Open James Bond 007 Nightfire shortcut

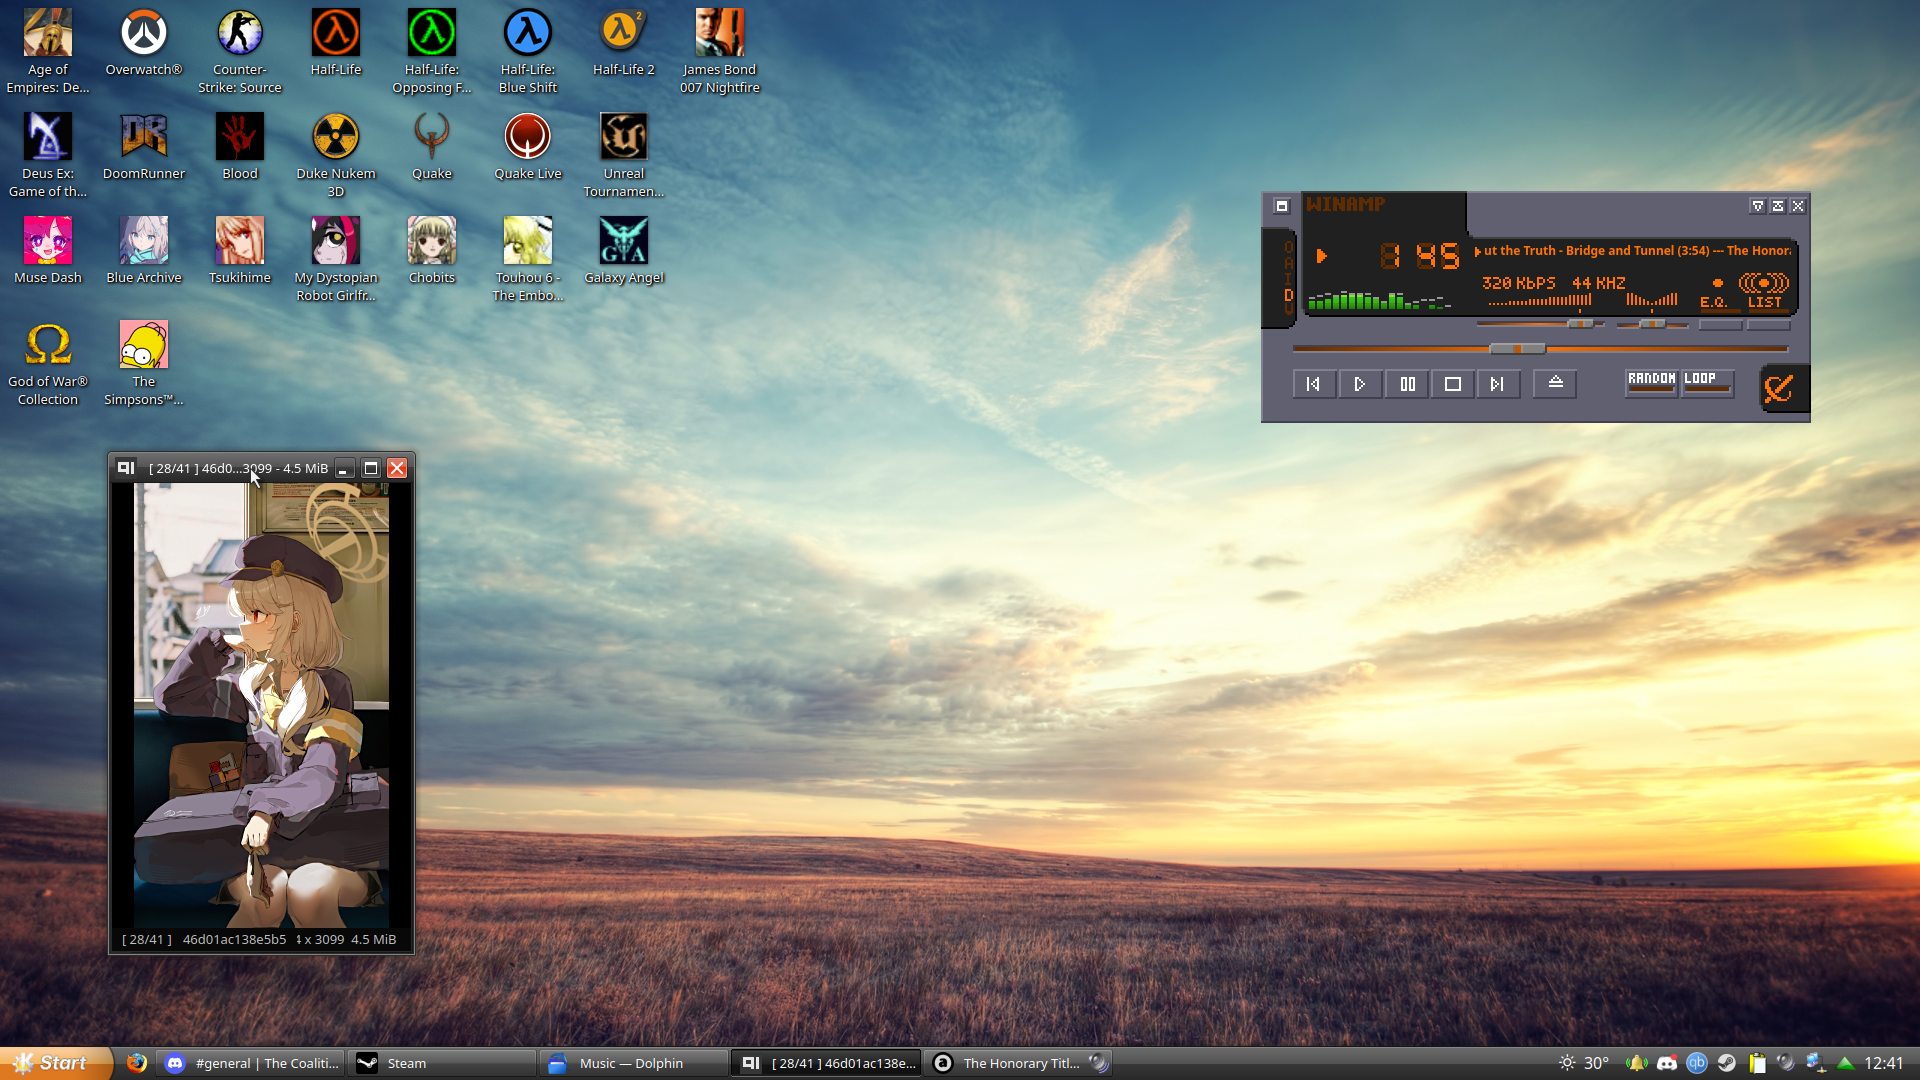click(720, 52)
